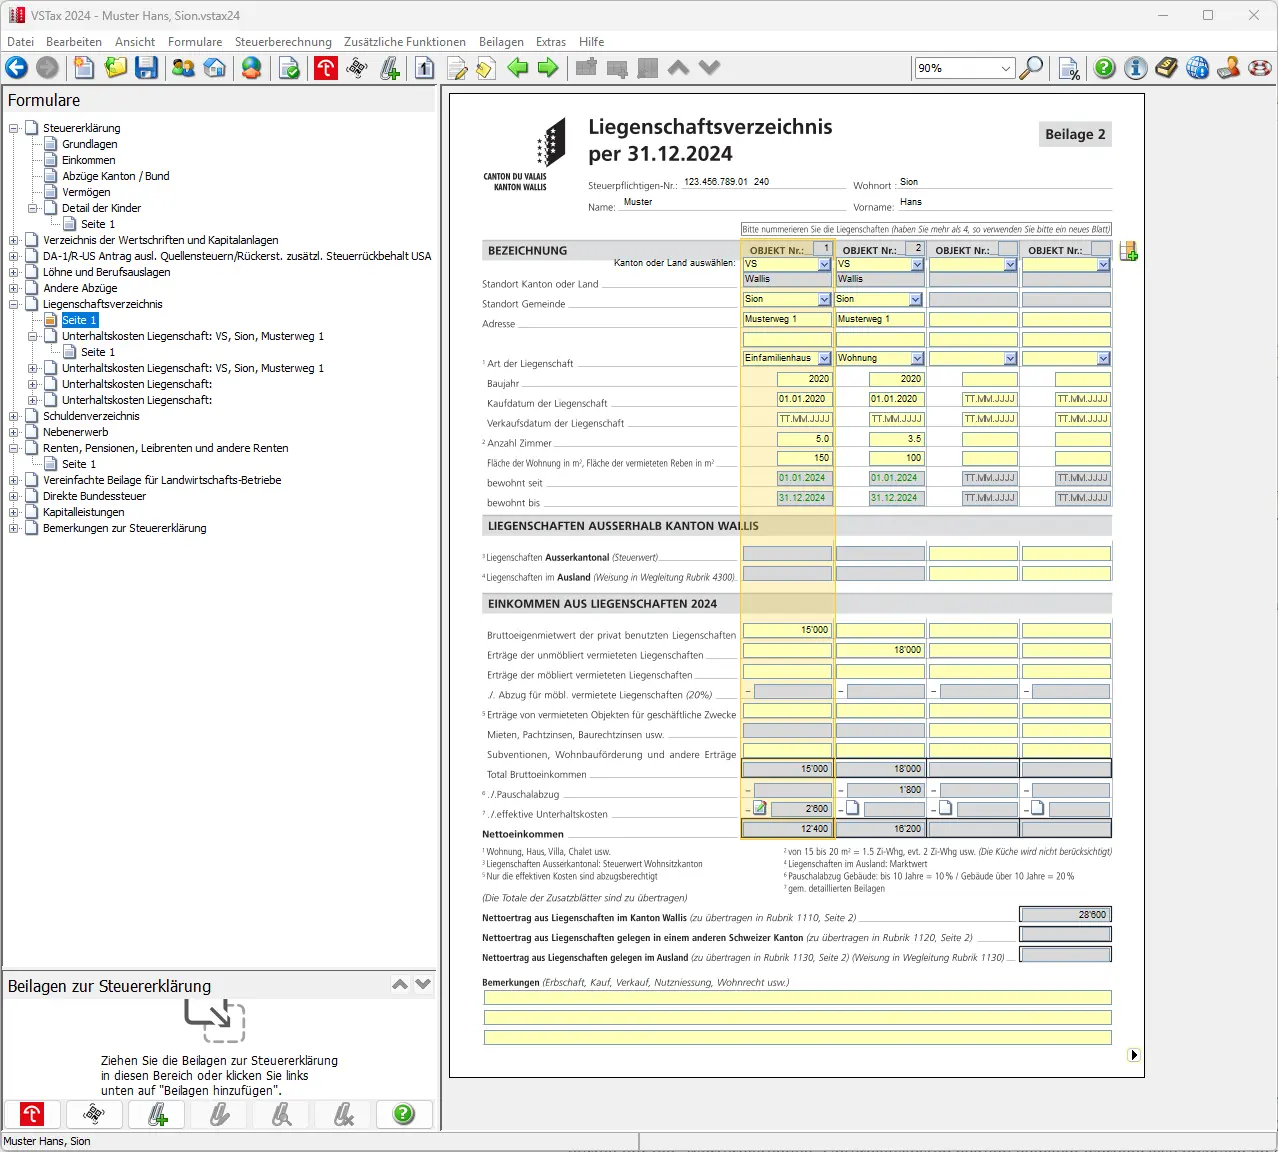Click the add-column icon right of OBJEKT Nr. header
The width and height of the screenshot is (1278, 1152).
[x=1128, y=252]
